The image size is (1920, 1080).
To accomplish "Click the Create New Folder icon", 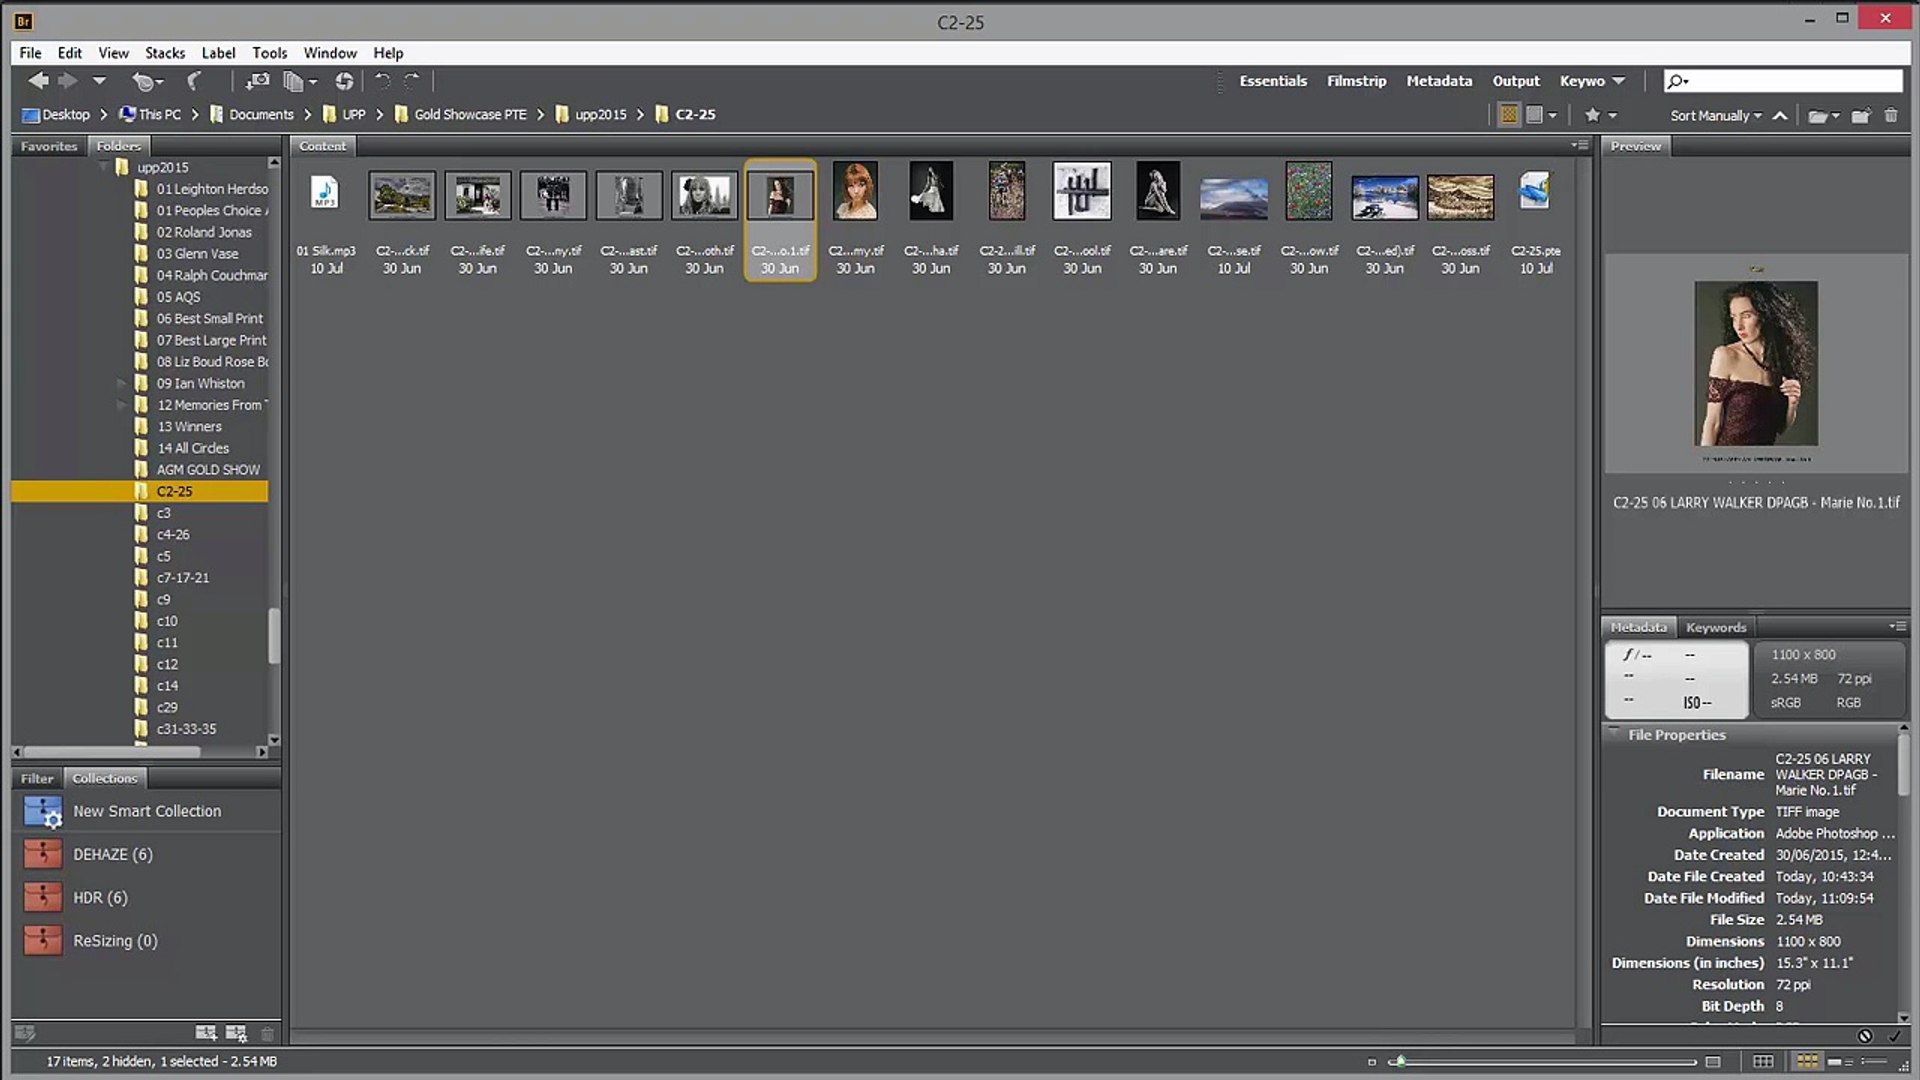I will [1860, 115].
